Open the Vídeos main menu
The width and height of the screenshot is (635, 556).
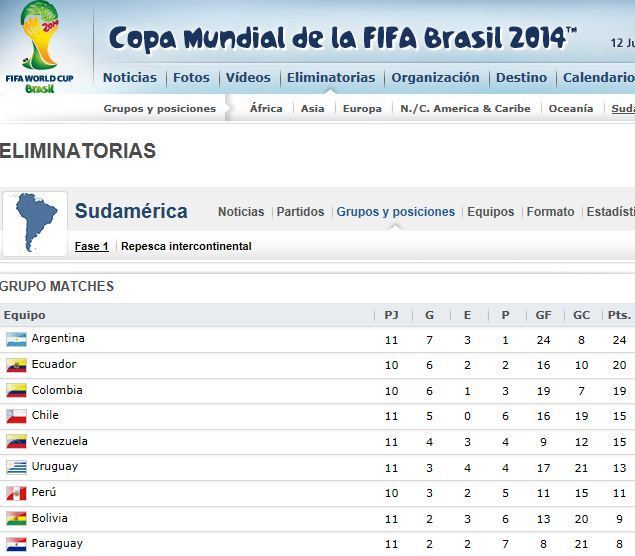[248, 78]
